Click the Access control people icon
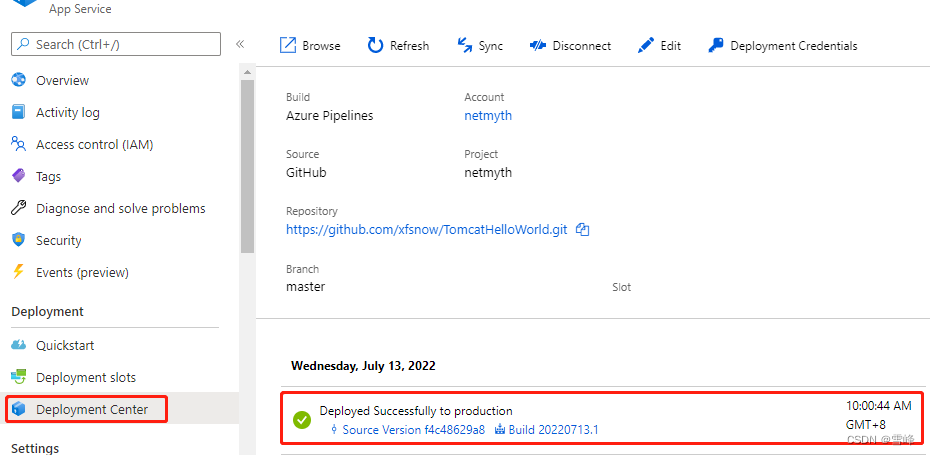 pos(19,144)
